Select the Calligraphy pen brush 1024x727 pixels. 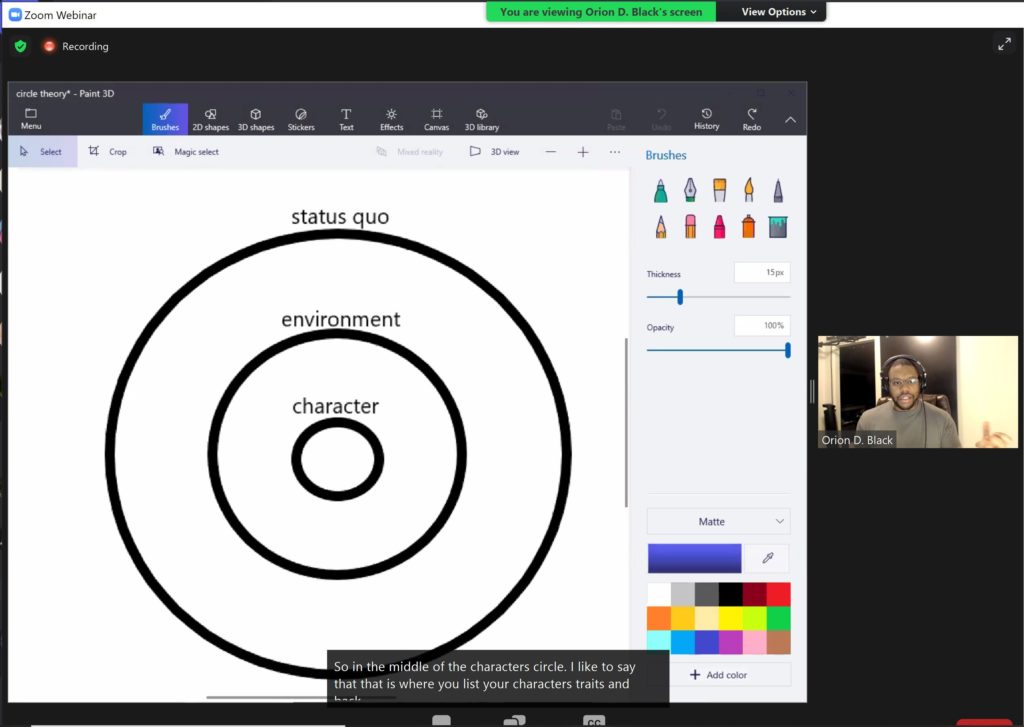[x=690, y=190]
